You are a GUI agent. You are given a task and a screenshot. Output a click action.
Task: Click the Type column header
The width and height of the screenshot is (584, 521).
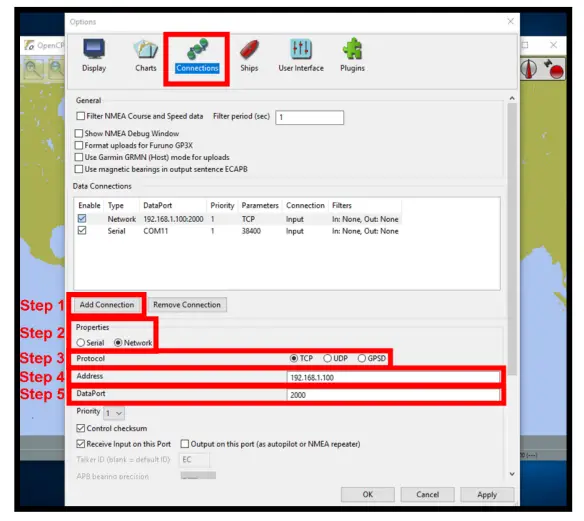pyautogui.click(x=122, y=206)
